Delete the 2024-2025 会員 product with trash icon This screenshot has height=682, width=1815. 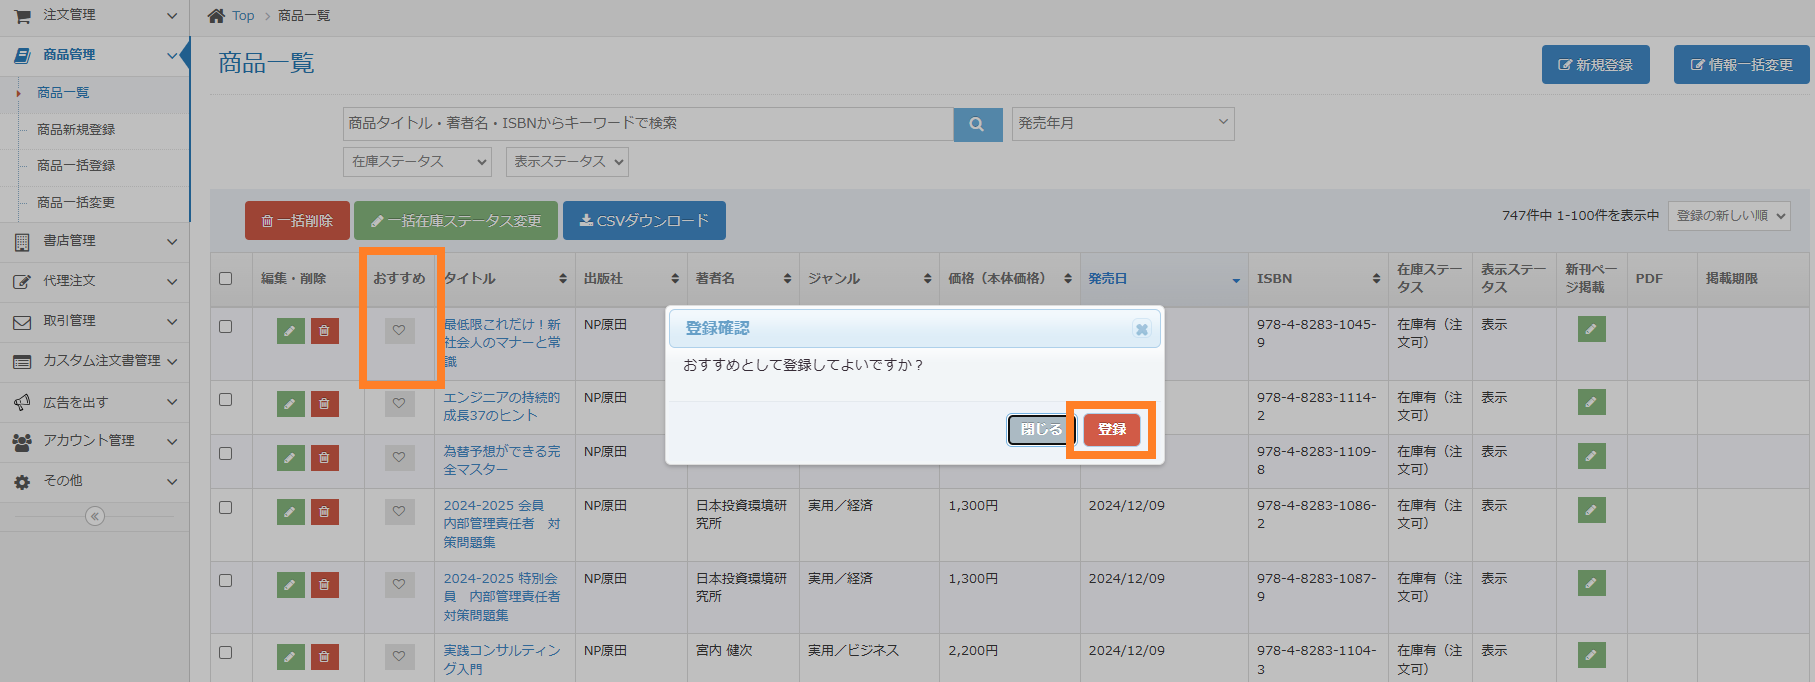[324, 512]
